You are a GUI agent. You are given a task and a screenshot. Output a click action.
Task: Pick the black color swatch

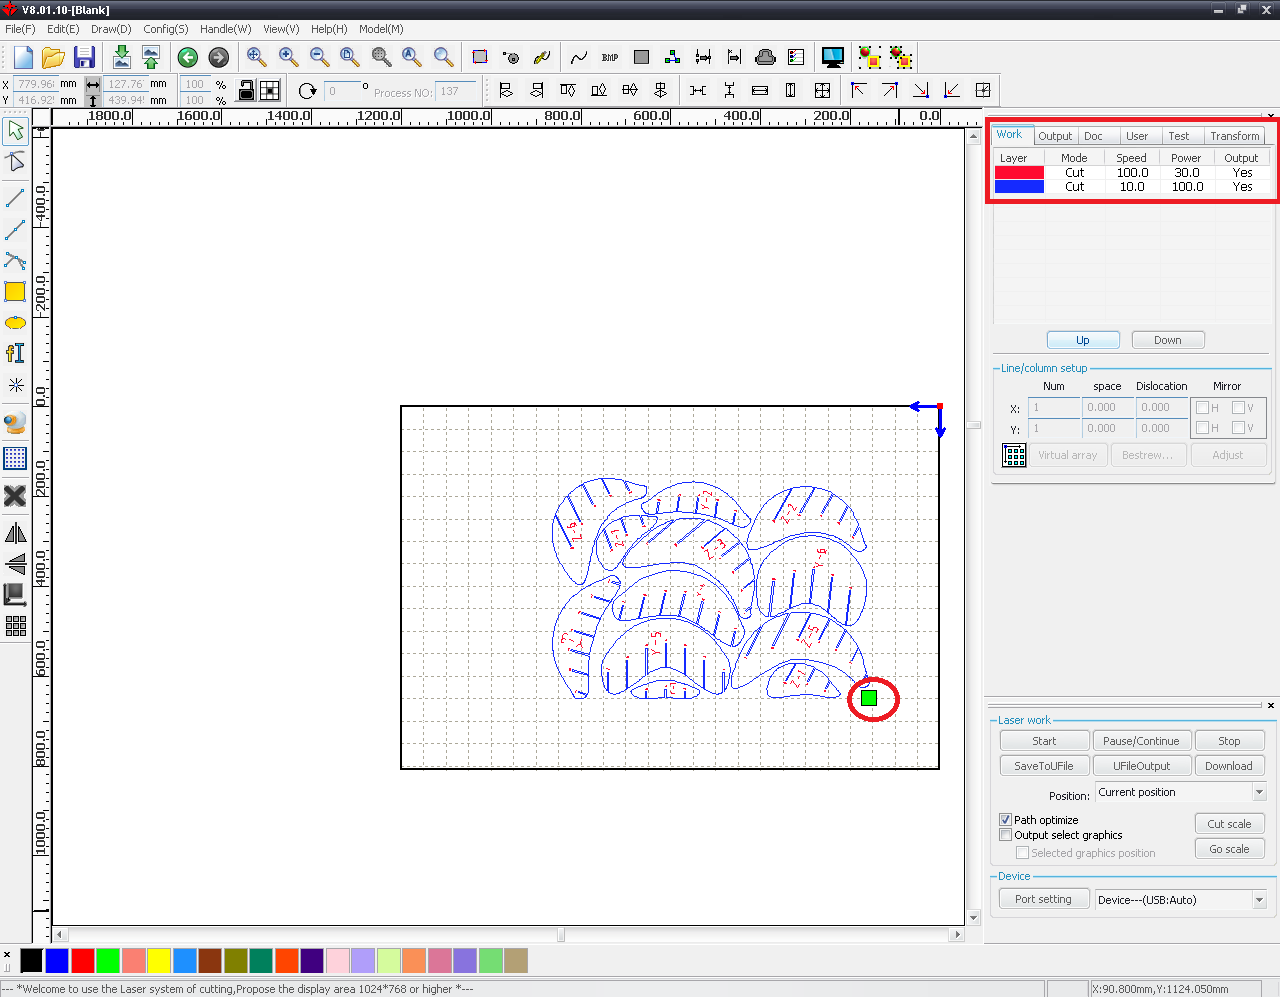[31, 961]
